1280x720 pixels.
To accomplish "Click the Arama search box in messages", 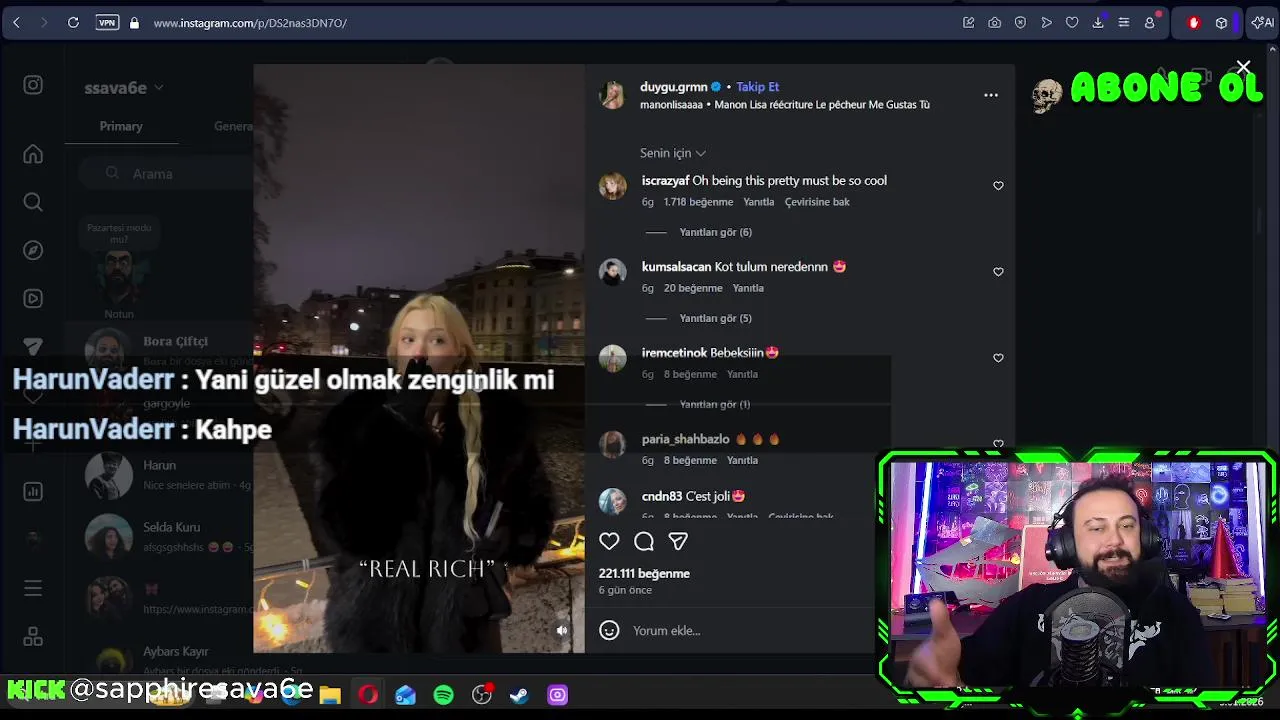I will click(x=165, y=174).
